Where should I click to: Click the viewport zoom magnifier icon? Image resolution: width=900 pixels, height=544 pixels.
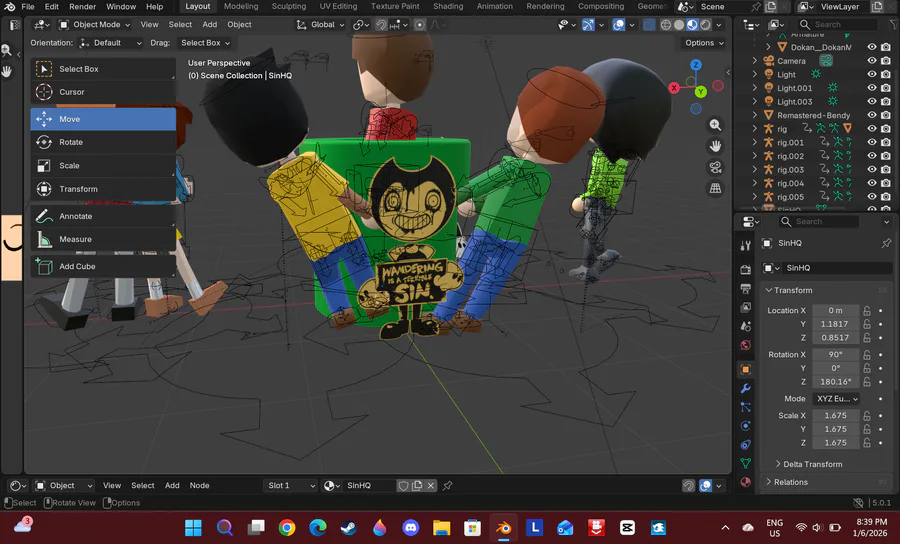click(715, 125)
